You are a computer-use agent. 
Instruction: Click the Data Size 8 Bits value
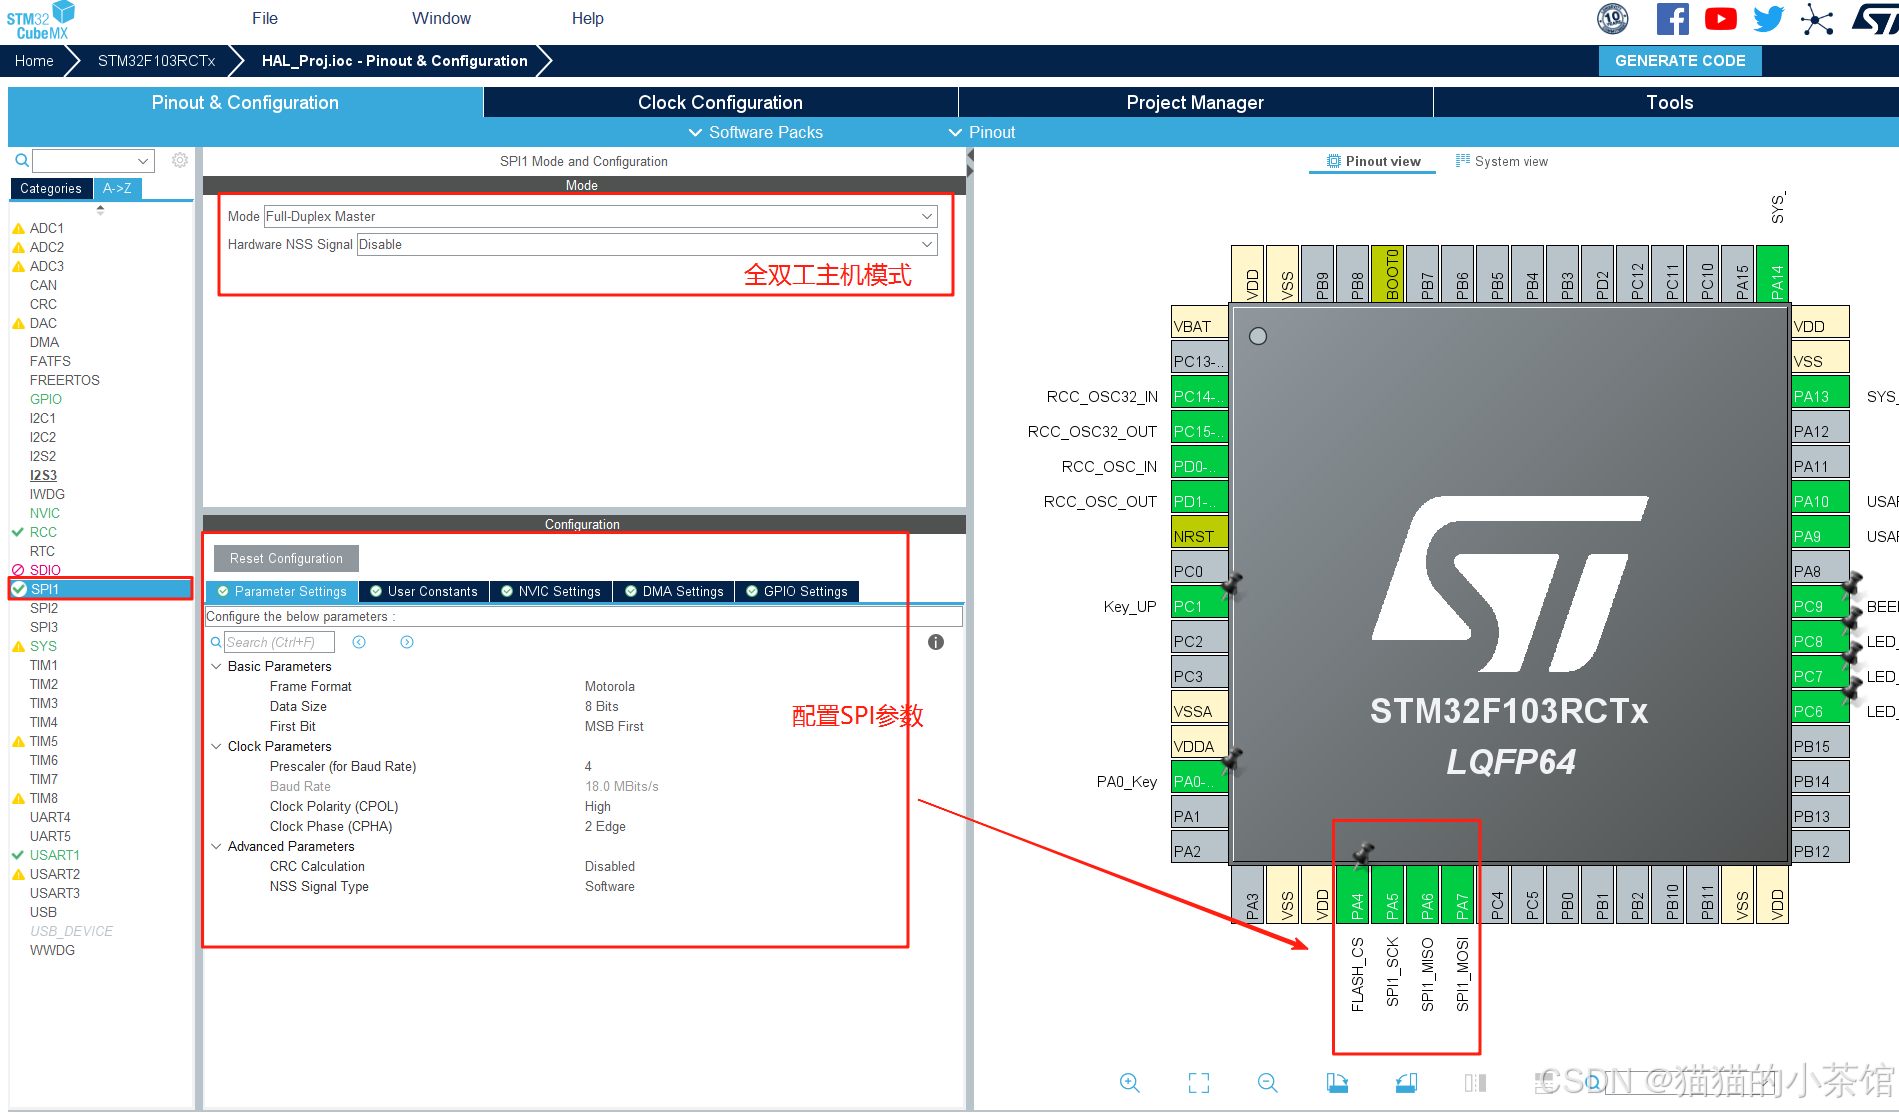(x=602, y=706)
